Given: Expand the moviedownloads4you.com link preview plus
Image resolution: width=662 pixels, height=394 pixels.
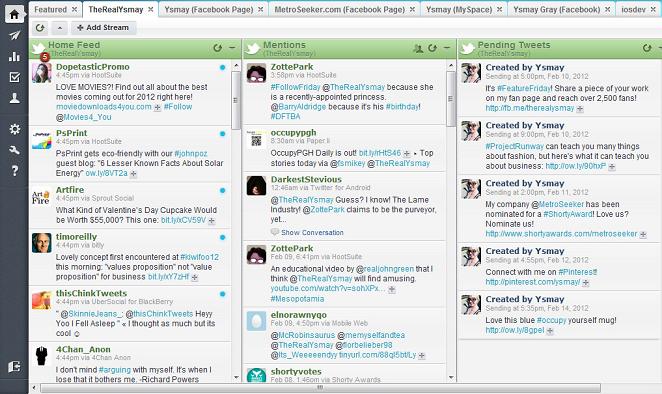Looking at the screenshot, I should (157, 108).
